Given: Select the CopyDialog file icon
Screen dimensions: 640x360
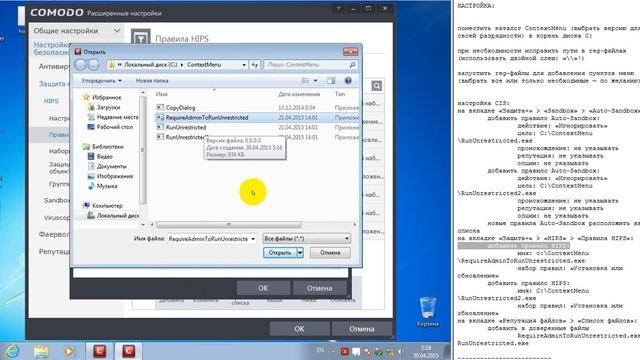Looking at the screenshot, I should coord(160,107).
